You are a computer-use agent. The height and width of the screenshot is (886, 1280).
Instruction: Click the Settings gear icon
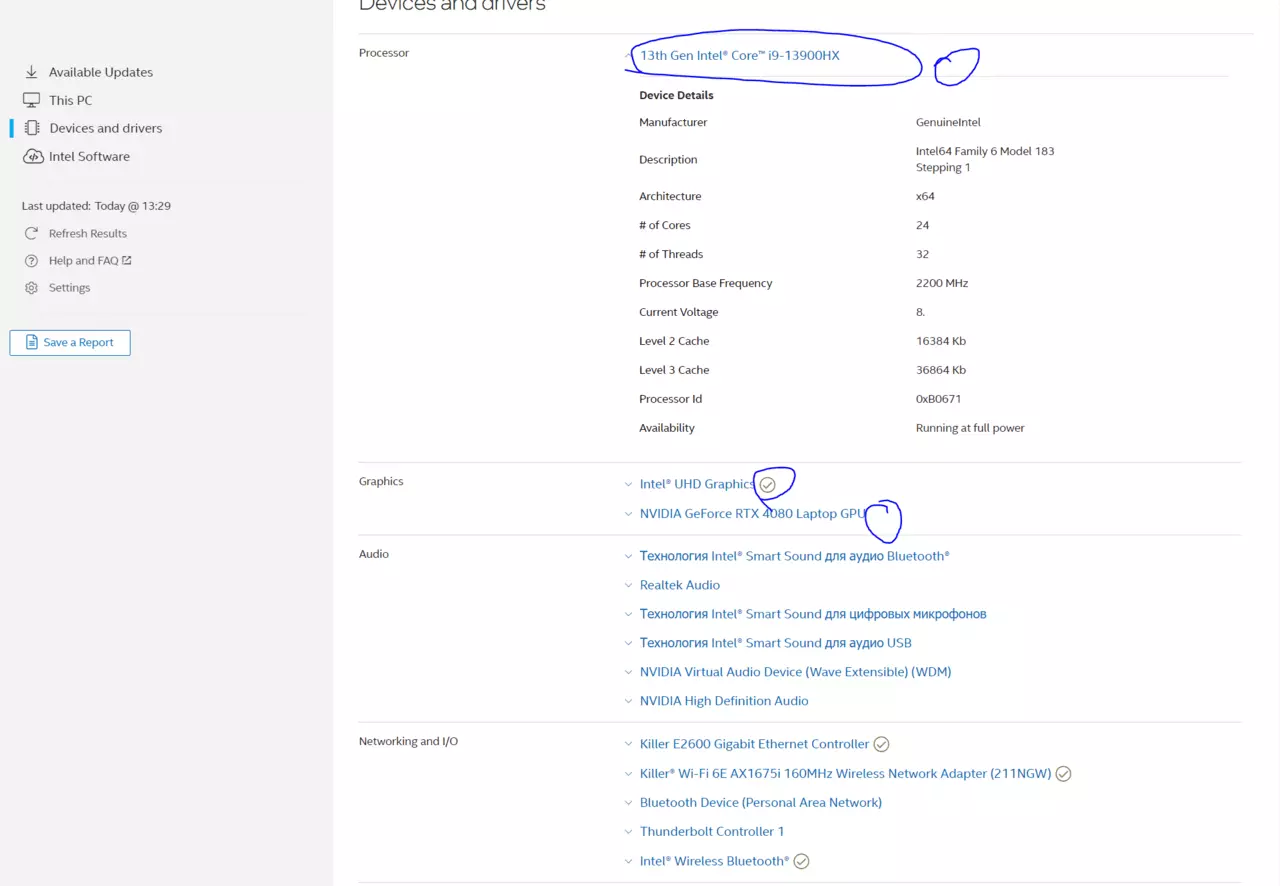tap(31, 288)
